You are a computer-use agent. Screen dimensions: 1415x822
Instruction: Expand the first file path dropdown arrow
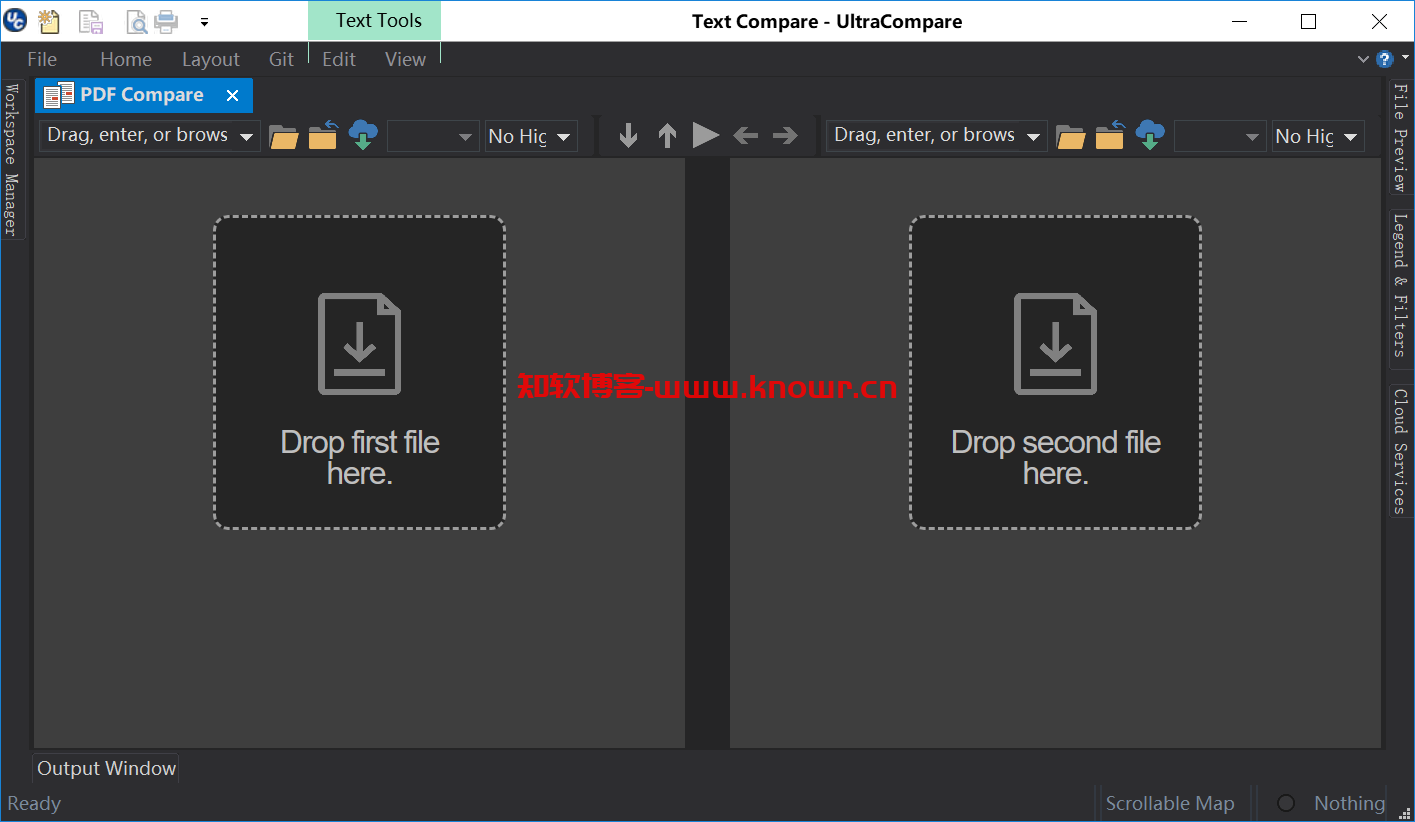pyautogui.click(x=247, y=136)
